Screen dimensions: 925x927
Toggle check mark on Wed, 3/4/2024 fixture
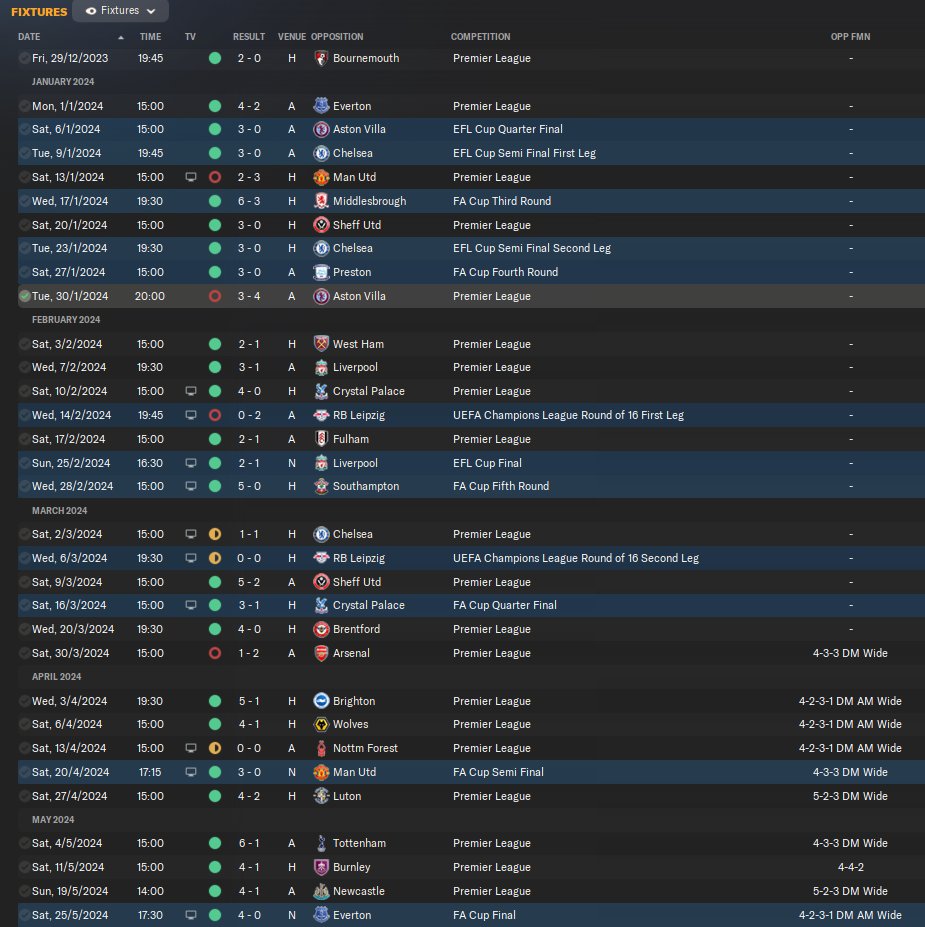click(x=24, y=701)
